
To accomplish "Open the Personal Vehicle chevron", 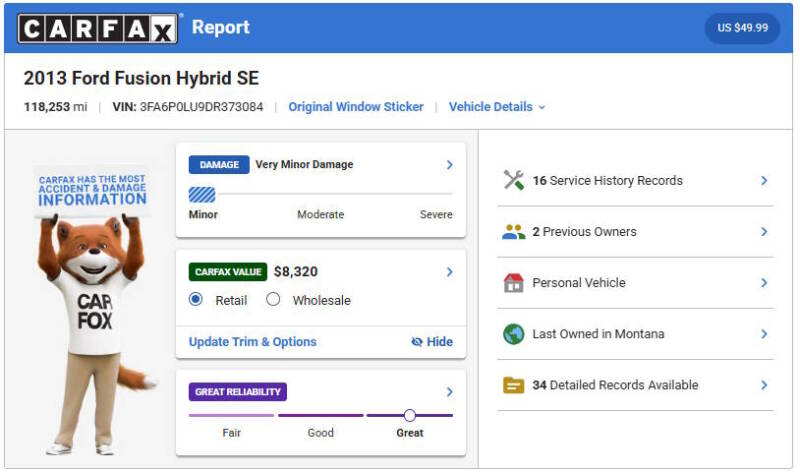I will [x=764, y=283].
